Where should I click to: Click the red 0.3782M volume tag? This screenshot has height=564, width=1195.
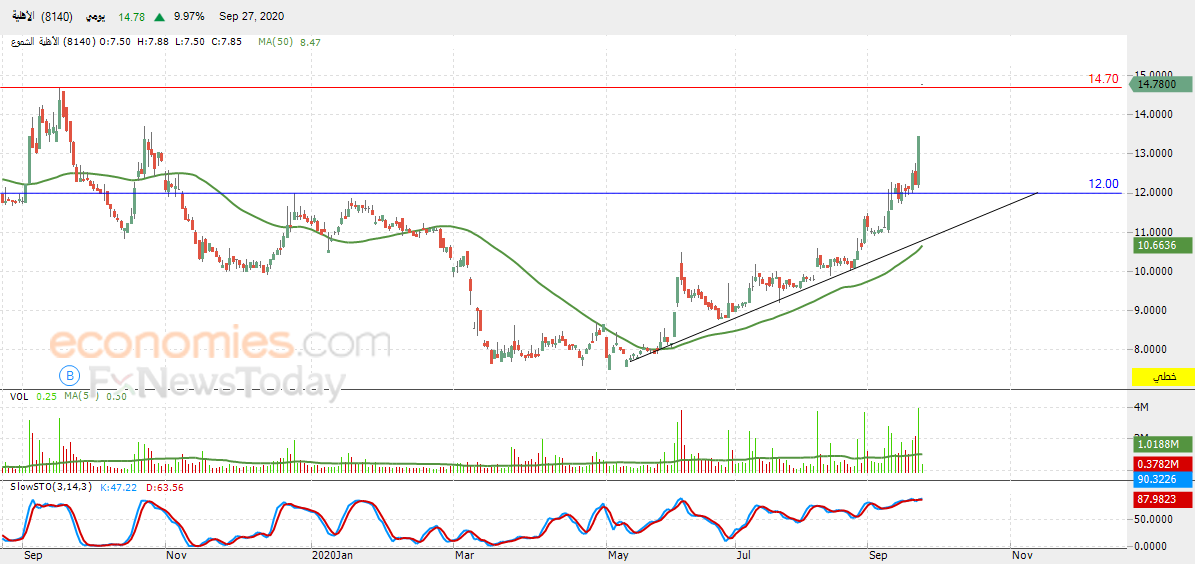click(x=1164, y=463)
